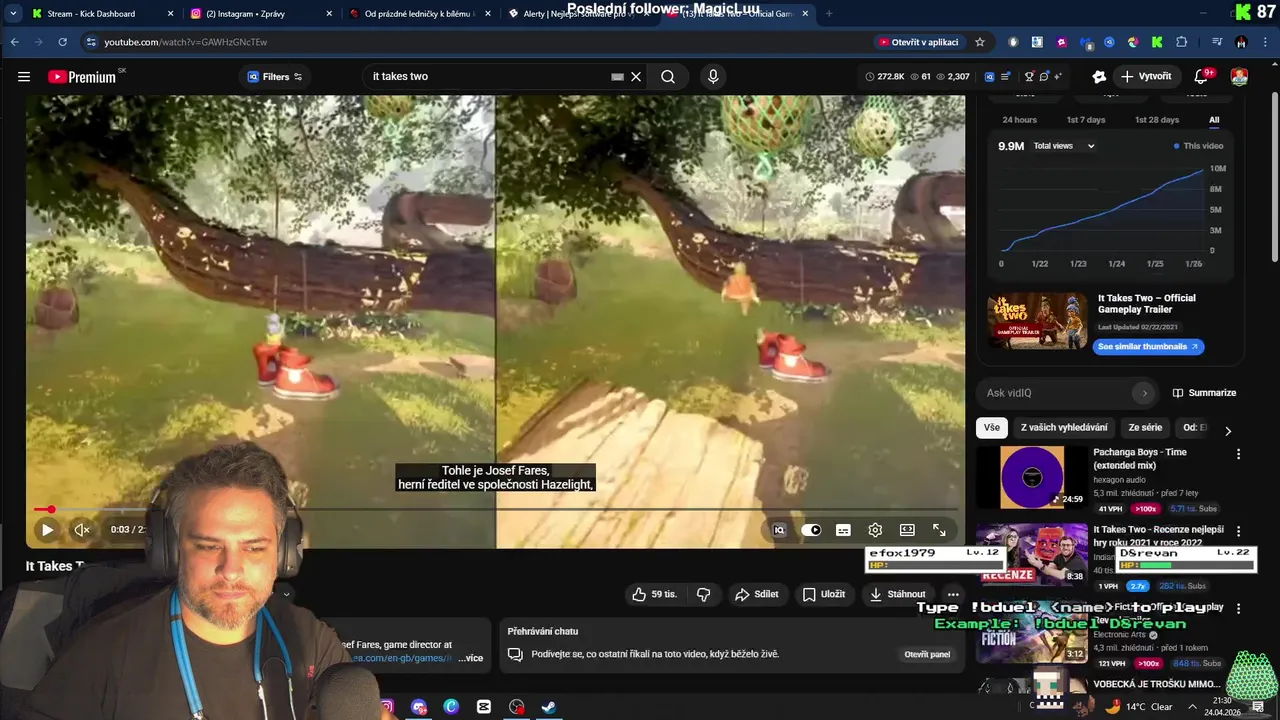Seek on the video progress bar
This screenshot has height=720, width=1280.
point(495,510)
